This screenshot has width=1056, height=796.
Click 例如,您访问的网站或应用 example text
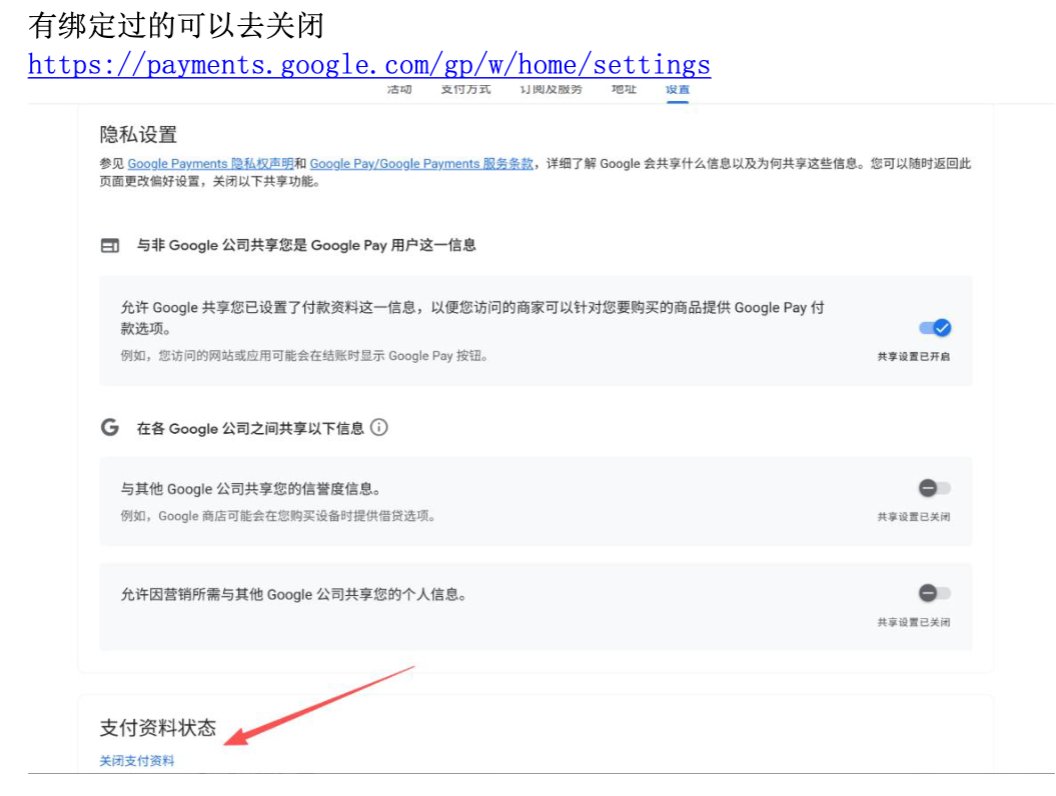(304, 356)
